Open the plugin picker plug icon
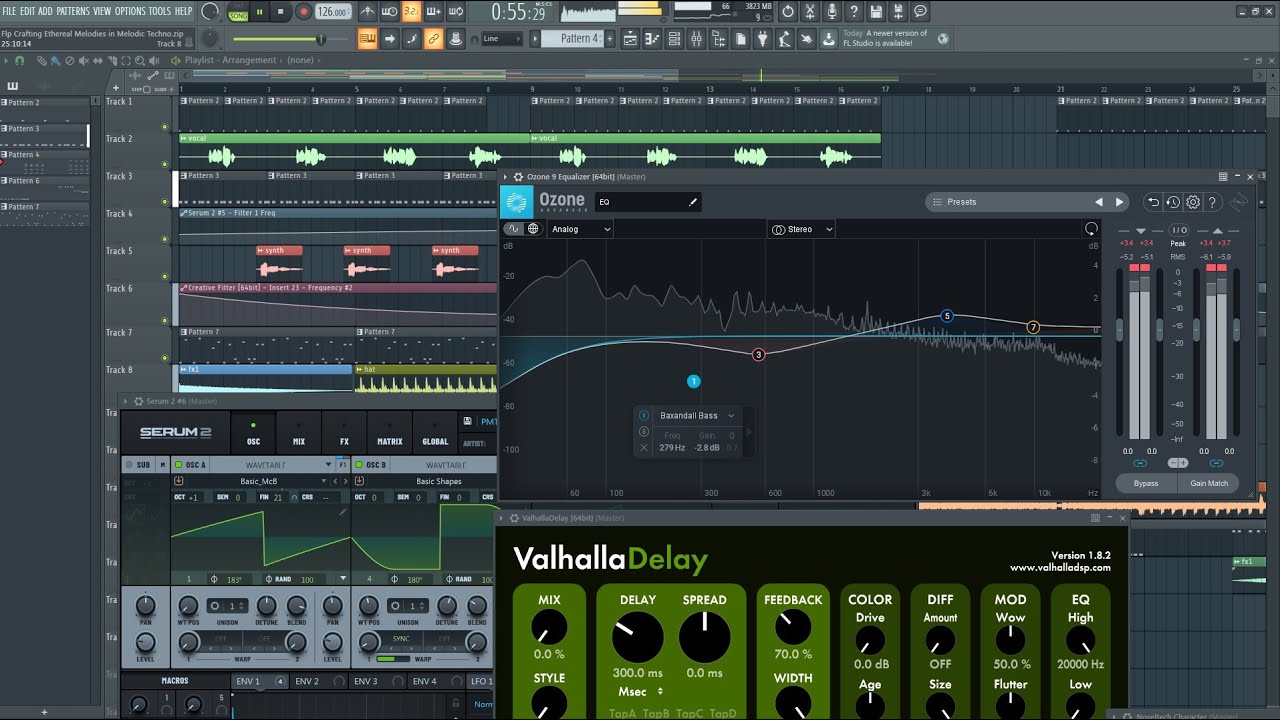Viewport: 1280px width, 720px height. point(762,39)
